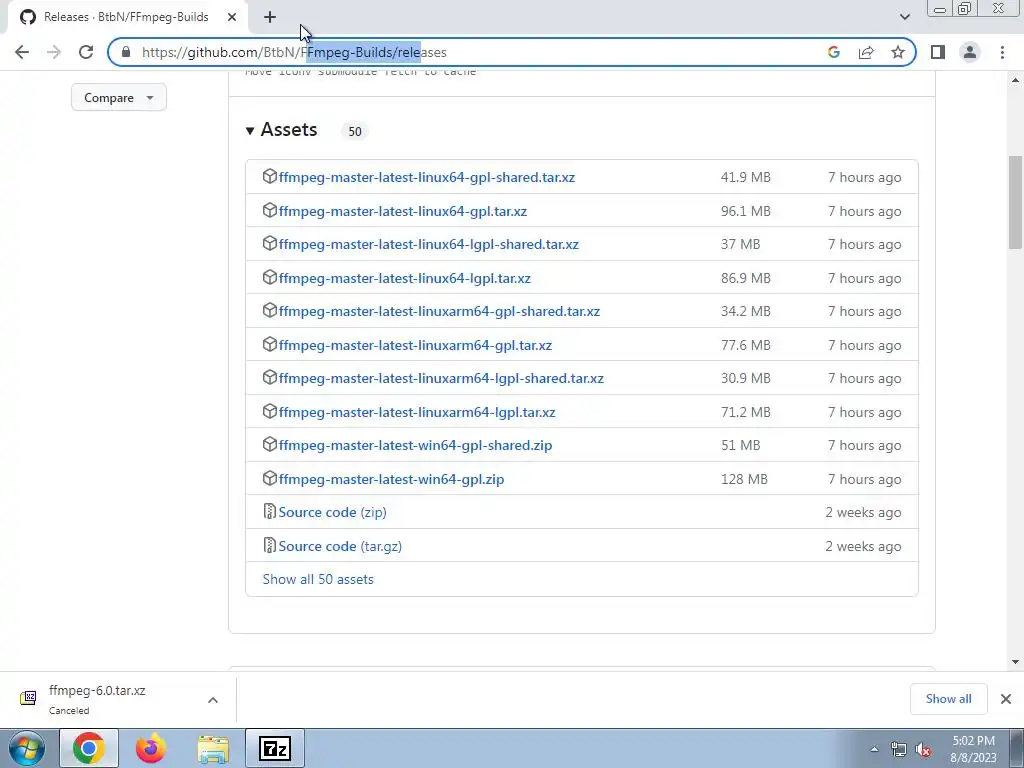Close the downloads bar
The image size is (1024, 768).
click(x=1006, y=699)
